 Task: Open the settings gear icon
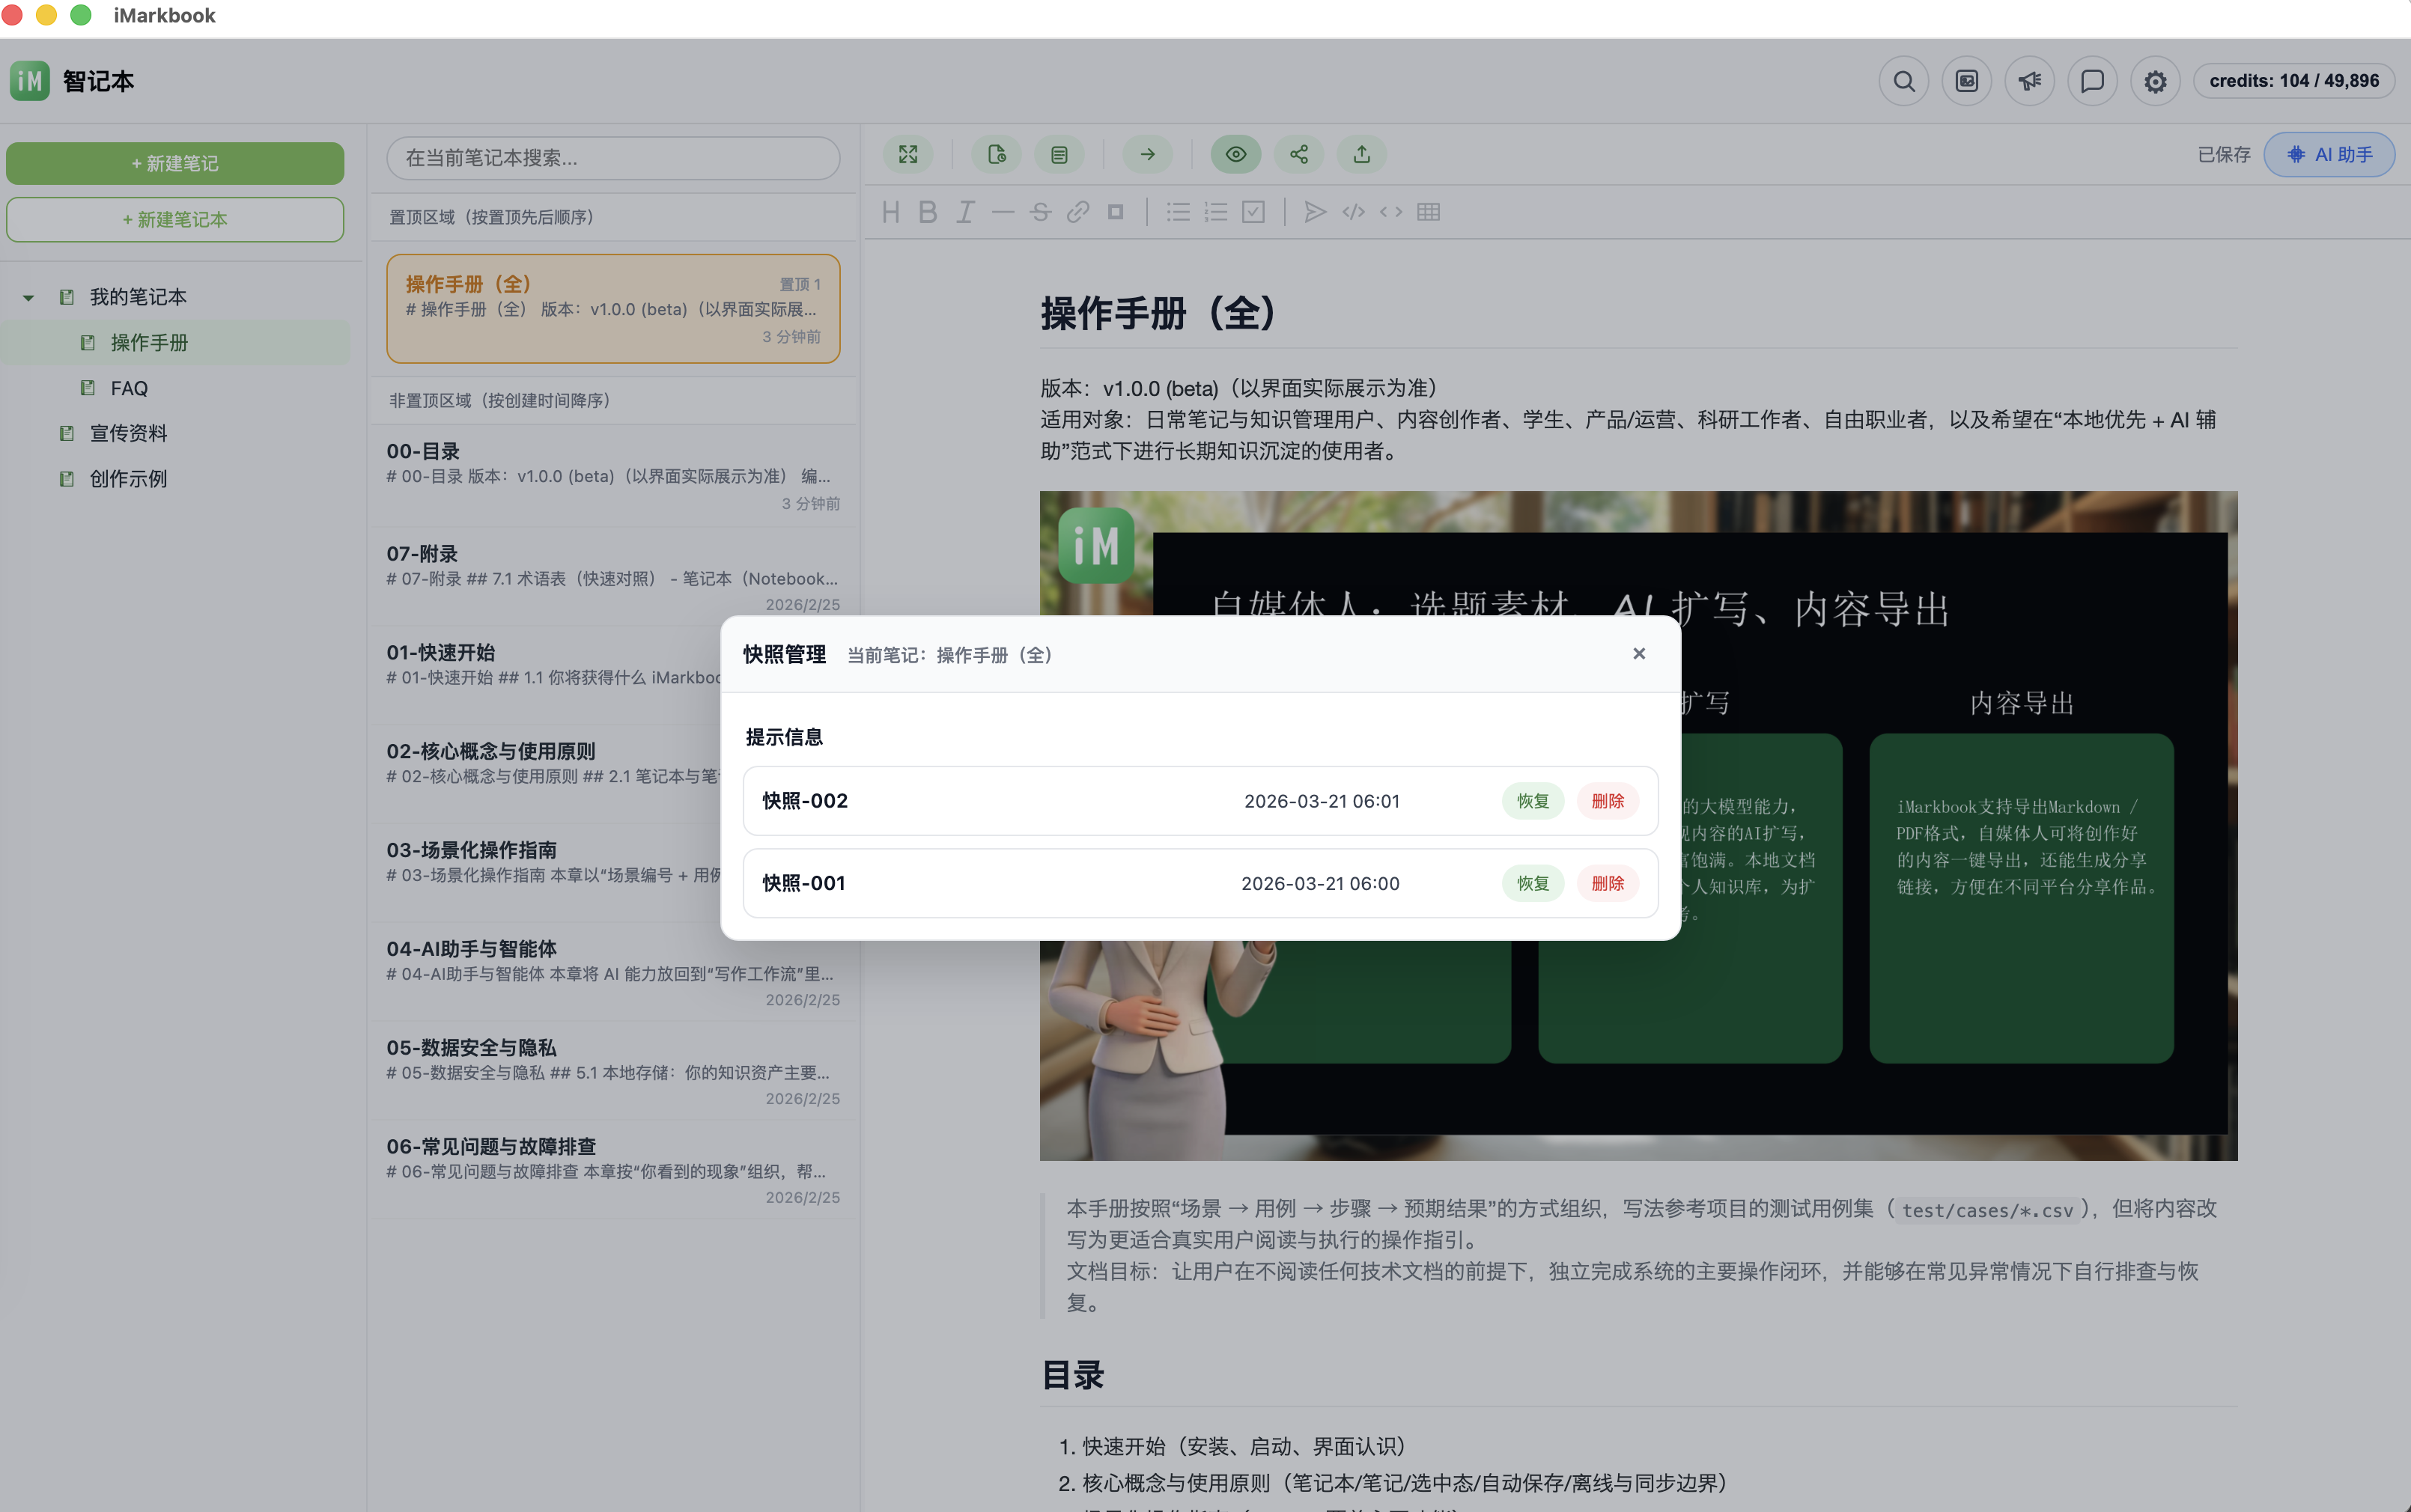click(x=2154, y=81)
